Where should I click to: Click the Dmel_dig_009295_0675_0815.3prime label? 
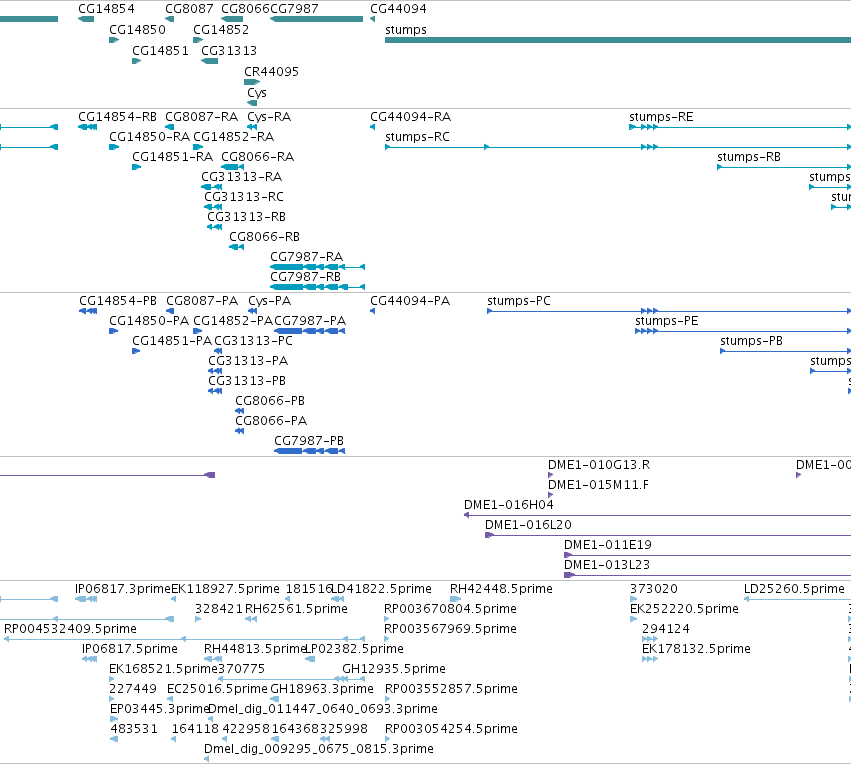point(319,749)
